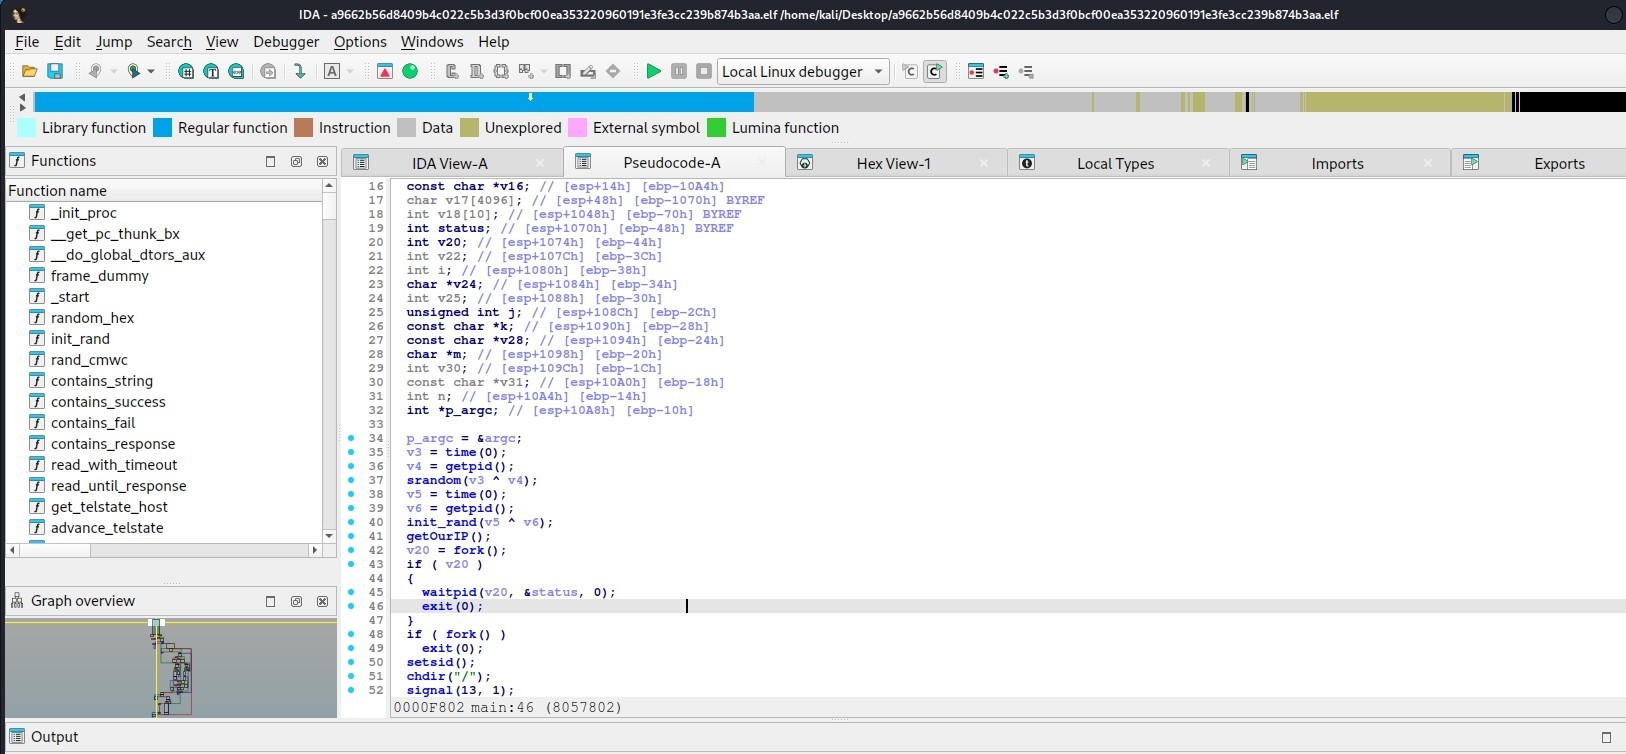
Task: Click the Graph overview thumbnail
Action: click(171, 668)
